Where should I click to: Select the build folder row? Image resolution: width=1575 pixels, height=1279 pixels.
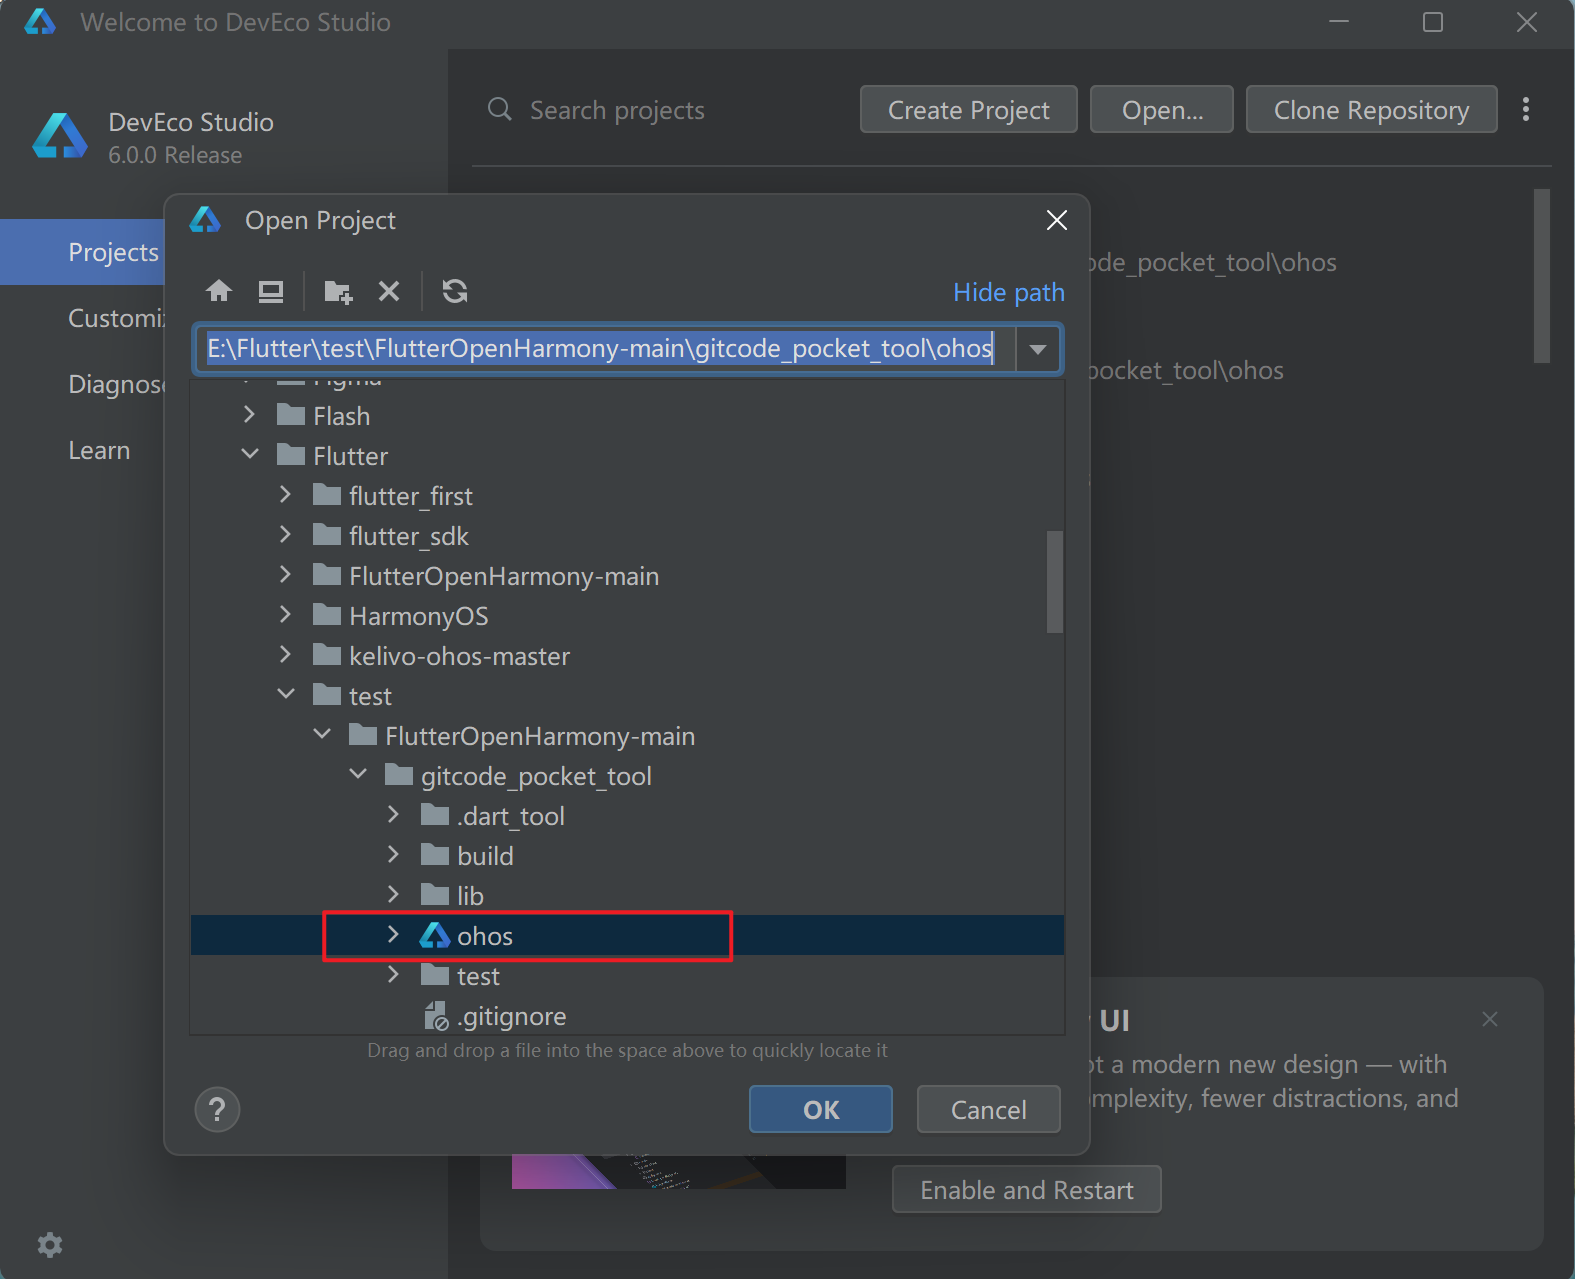click(x=627, y=855)
